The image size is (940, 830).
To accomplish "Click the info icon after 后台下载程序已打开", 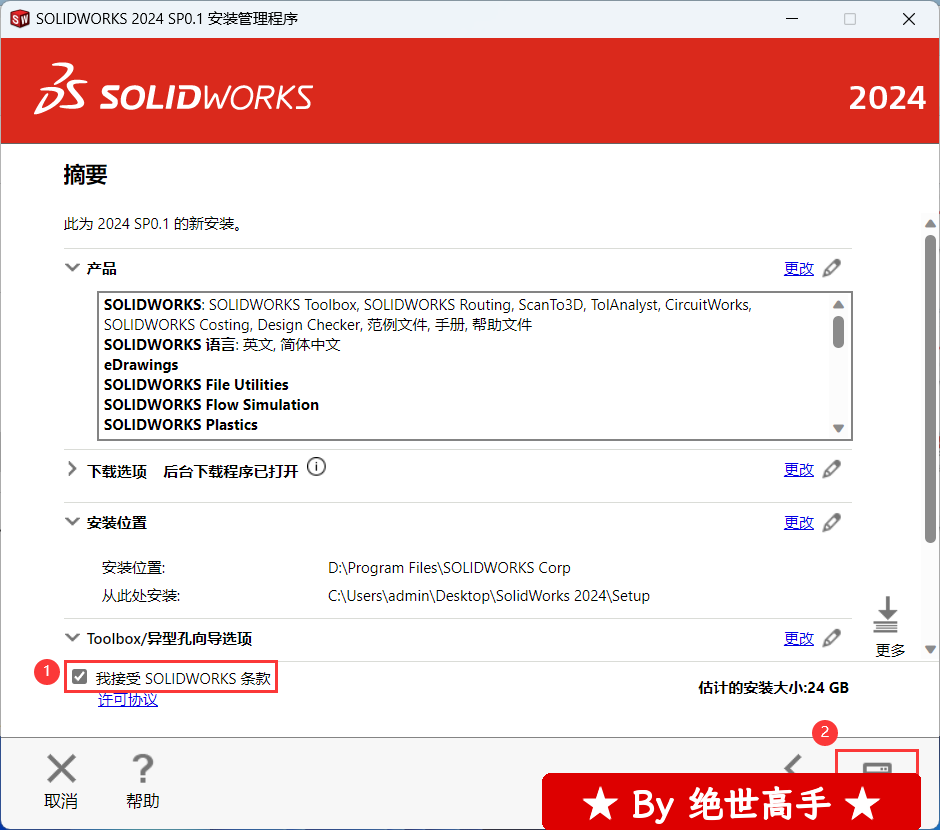I will tap(317, 467).
